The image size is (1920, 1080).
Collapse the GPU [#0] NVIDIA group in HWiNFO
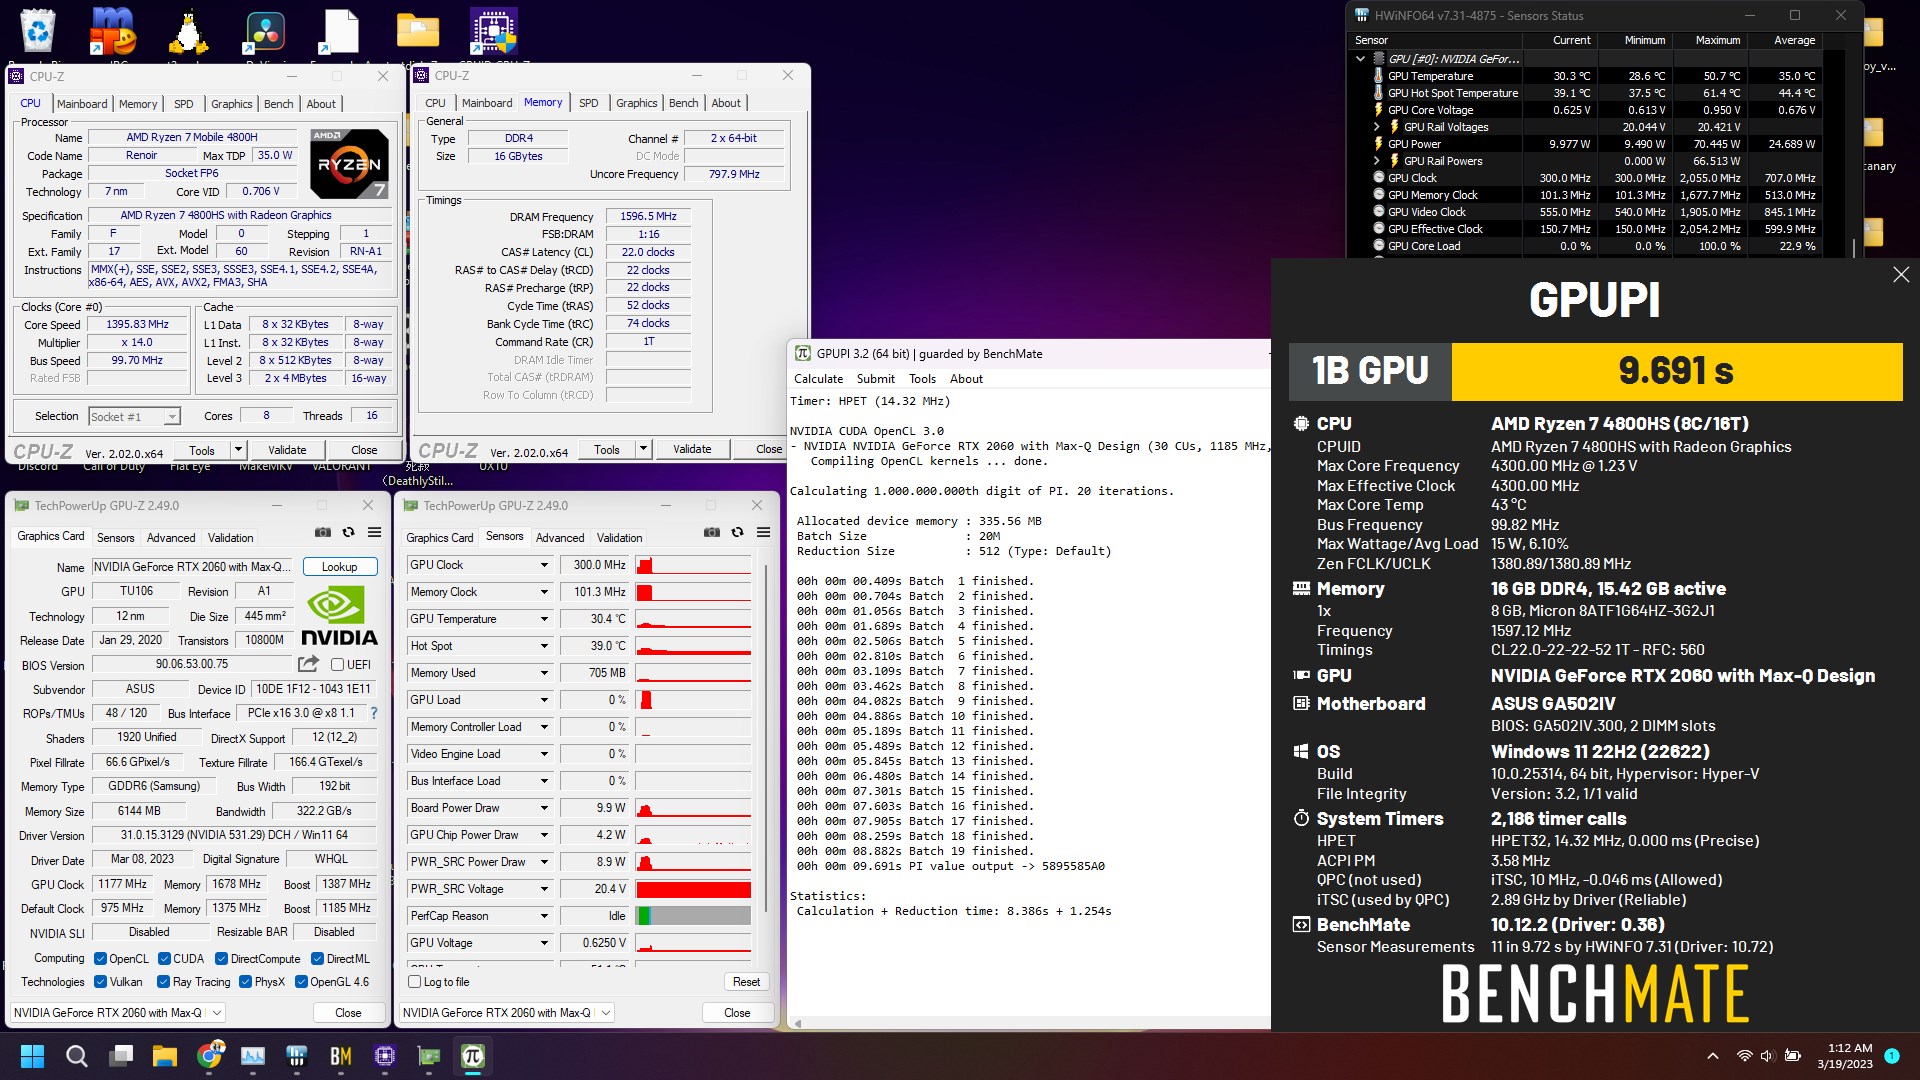tap(1361, 59)
